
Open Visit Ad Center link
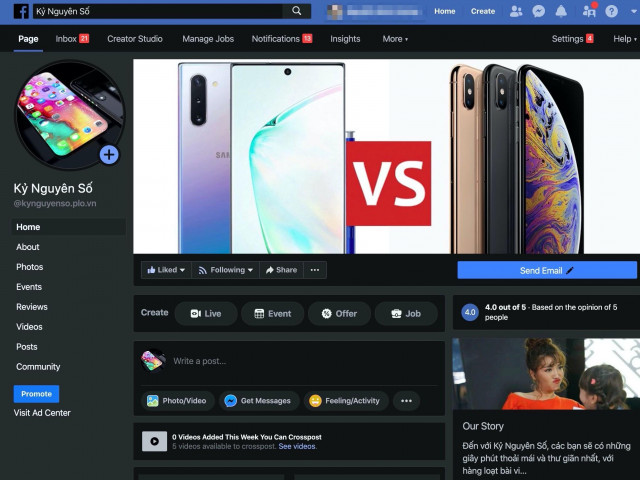tap(42, 413)
